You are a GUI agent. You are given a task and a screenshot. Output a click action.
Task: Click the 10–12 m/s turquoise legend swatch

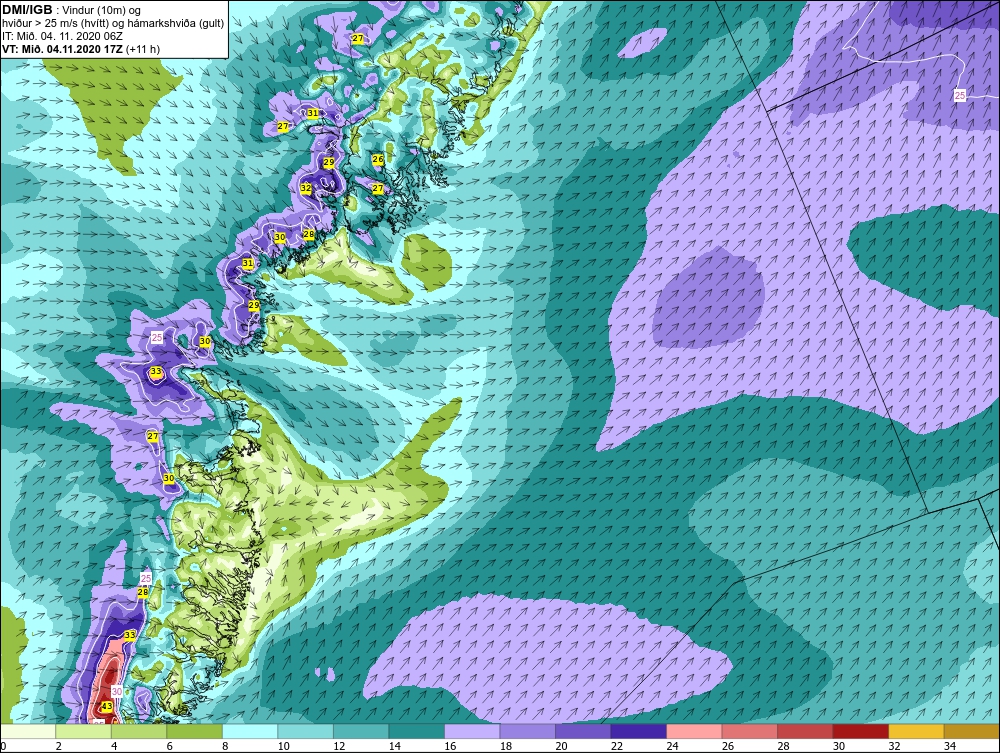305,731
